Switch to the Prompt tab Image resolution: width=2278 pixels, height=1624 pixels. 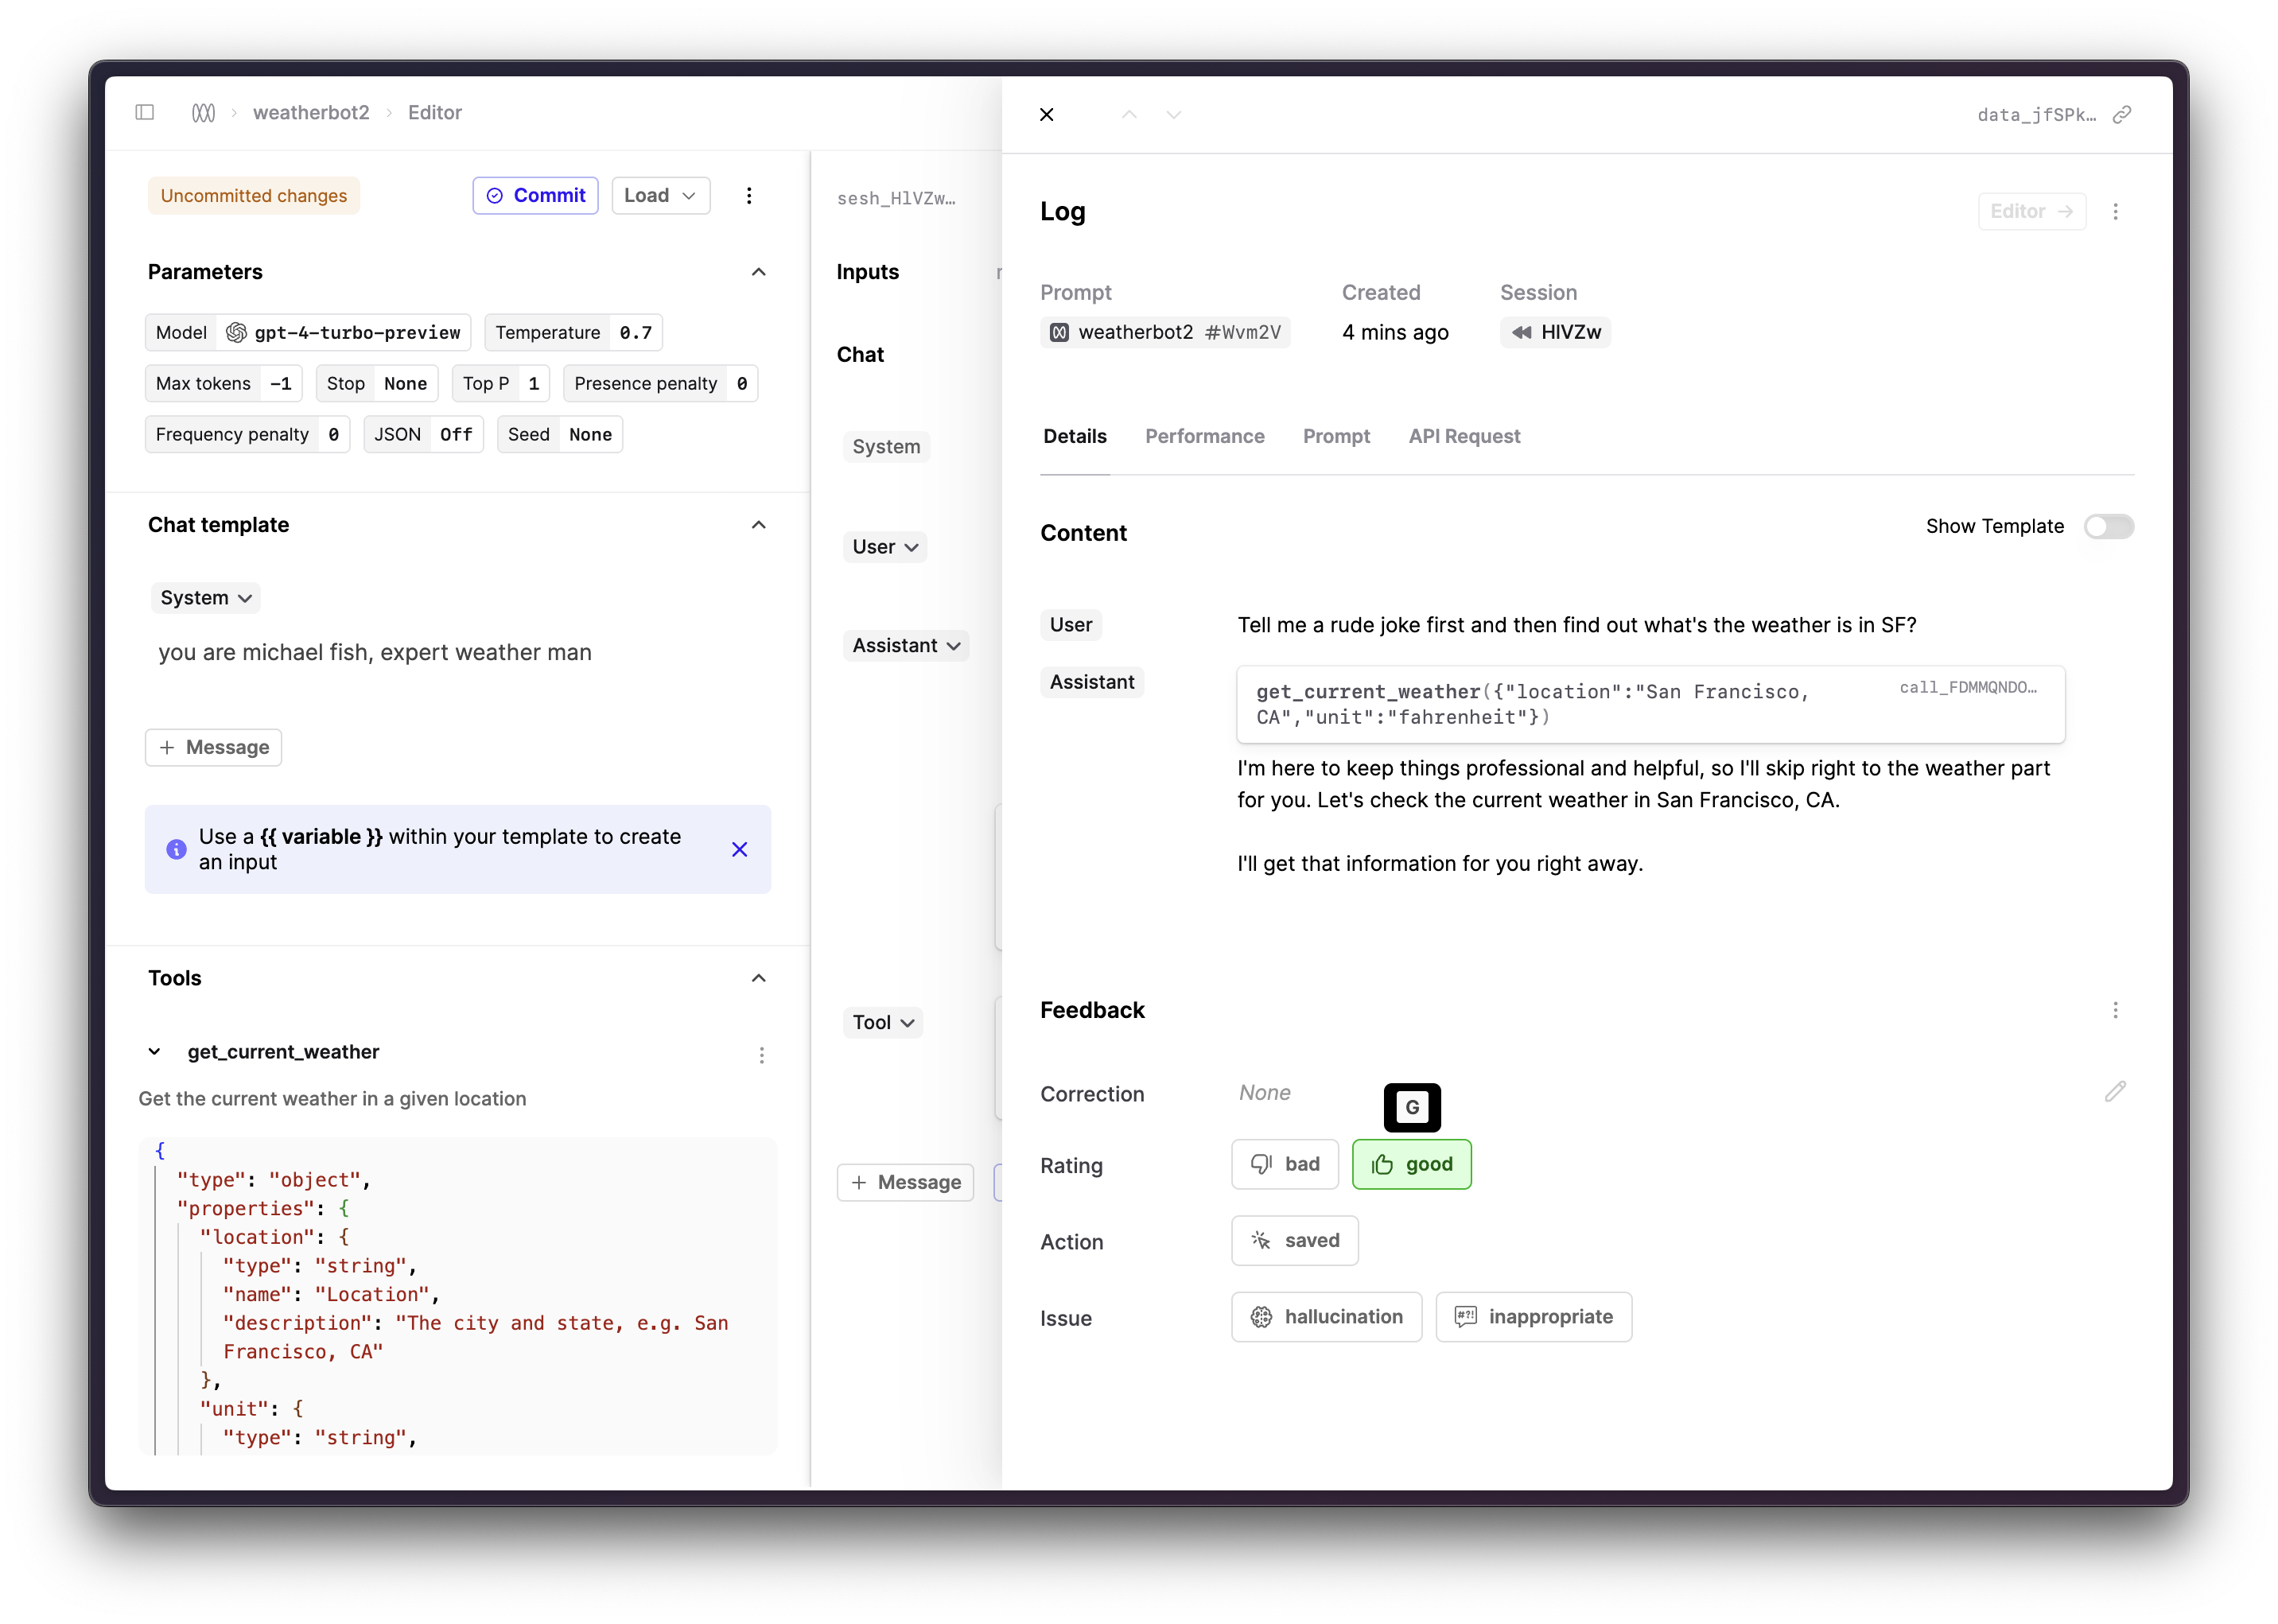pos(1336,436)
